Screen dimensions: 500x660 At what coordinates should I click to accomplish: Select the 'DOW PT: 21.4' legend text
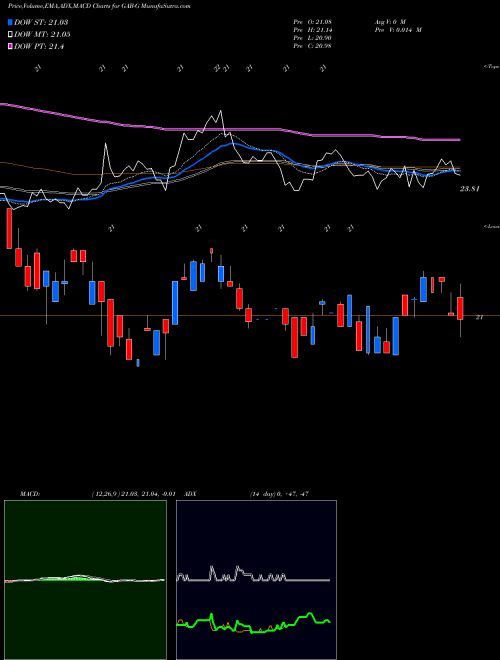coord(39,47)
